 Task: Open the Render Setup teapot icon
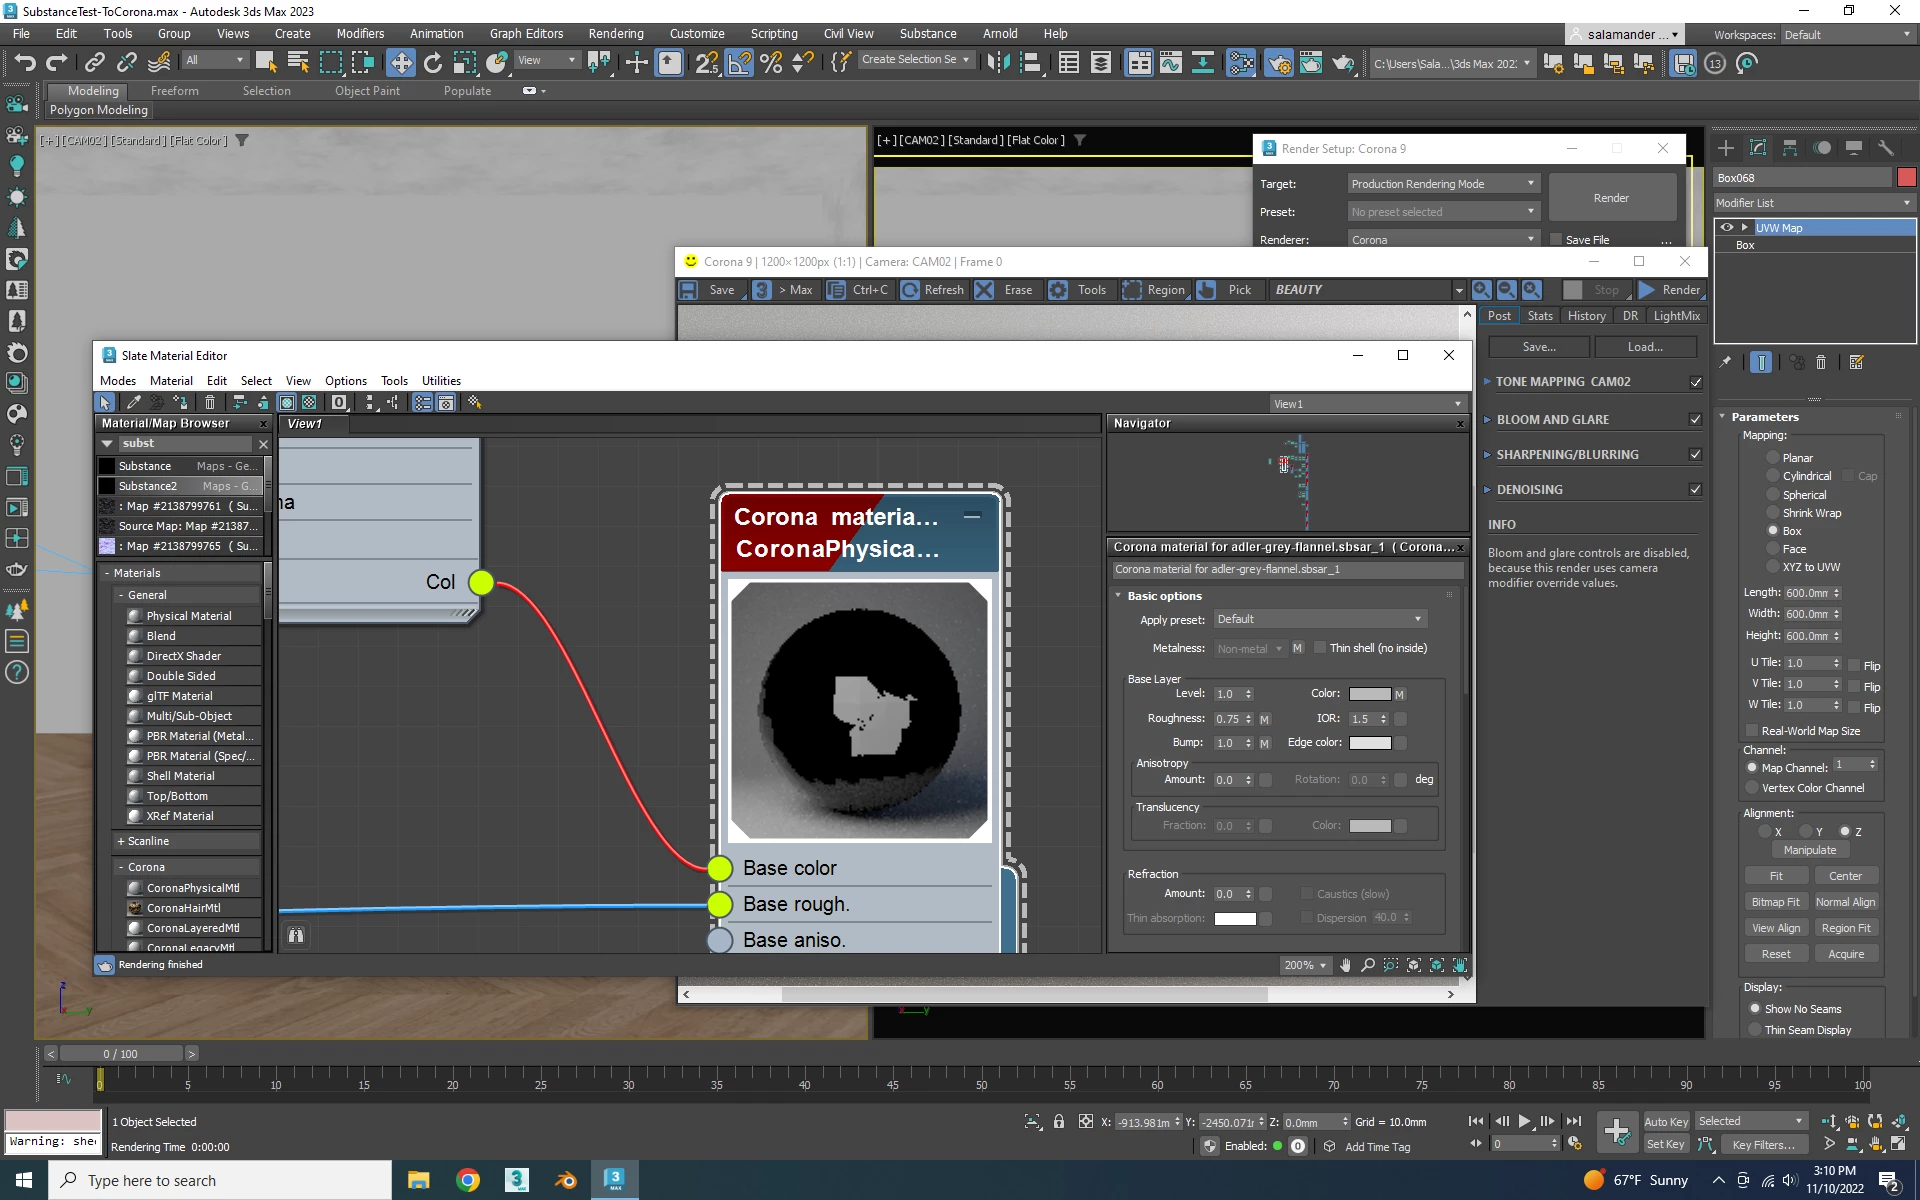tap(1278, 63)
